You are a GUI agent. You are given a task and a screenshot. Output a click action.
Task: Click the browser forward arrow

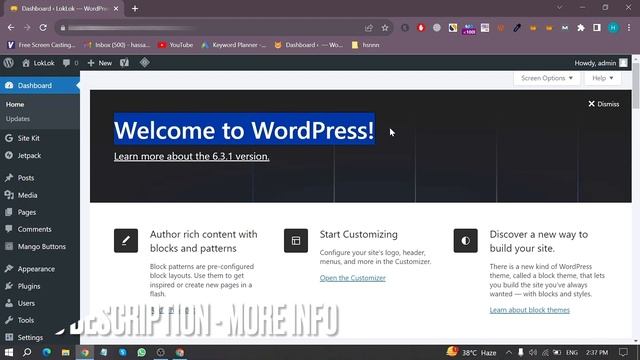point(27,28)
